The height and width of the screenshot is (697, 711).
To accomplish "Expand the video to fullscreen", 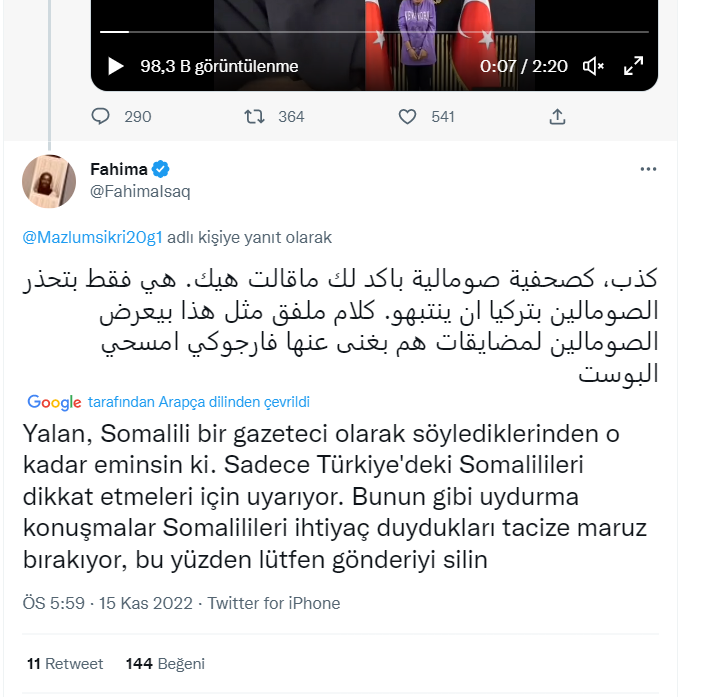I will click(x=634, y=66).
